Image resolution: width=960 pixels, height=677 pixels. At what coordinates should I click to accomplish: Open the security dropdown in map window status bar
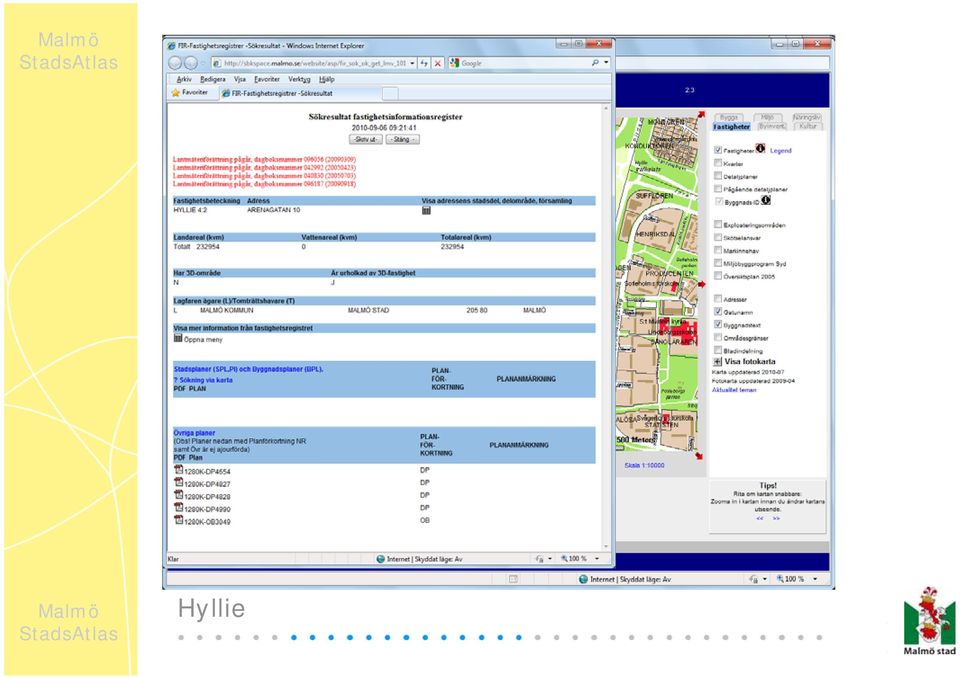click(765, 579)
